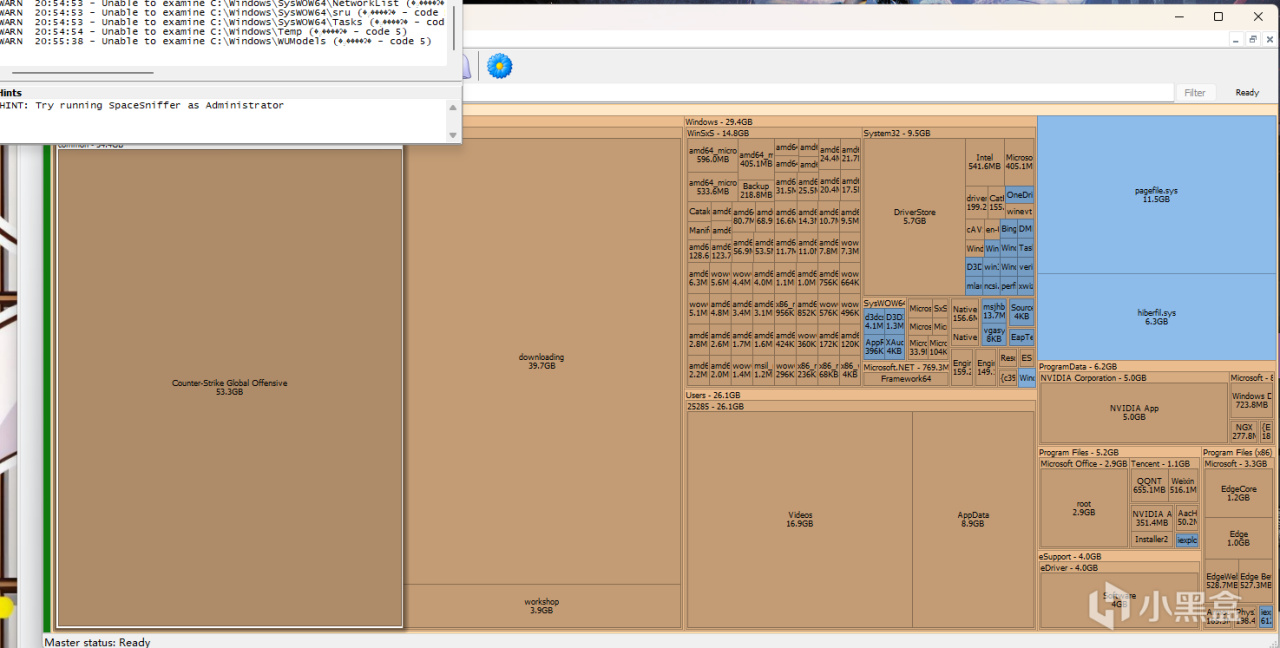Select the root 2.9GB block
The height and width of the screenshot is (648, 1280).
[1084, 508]
